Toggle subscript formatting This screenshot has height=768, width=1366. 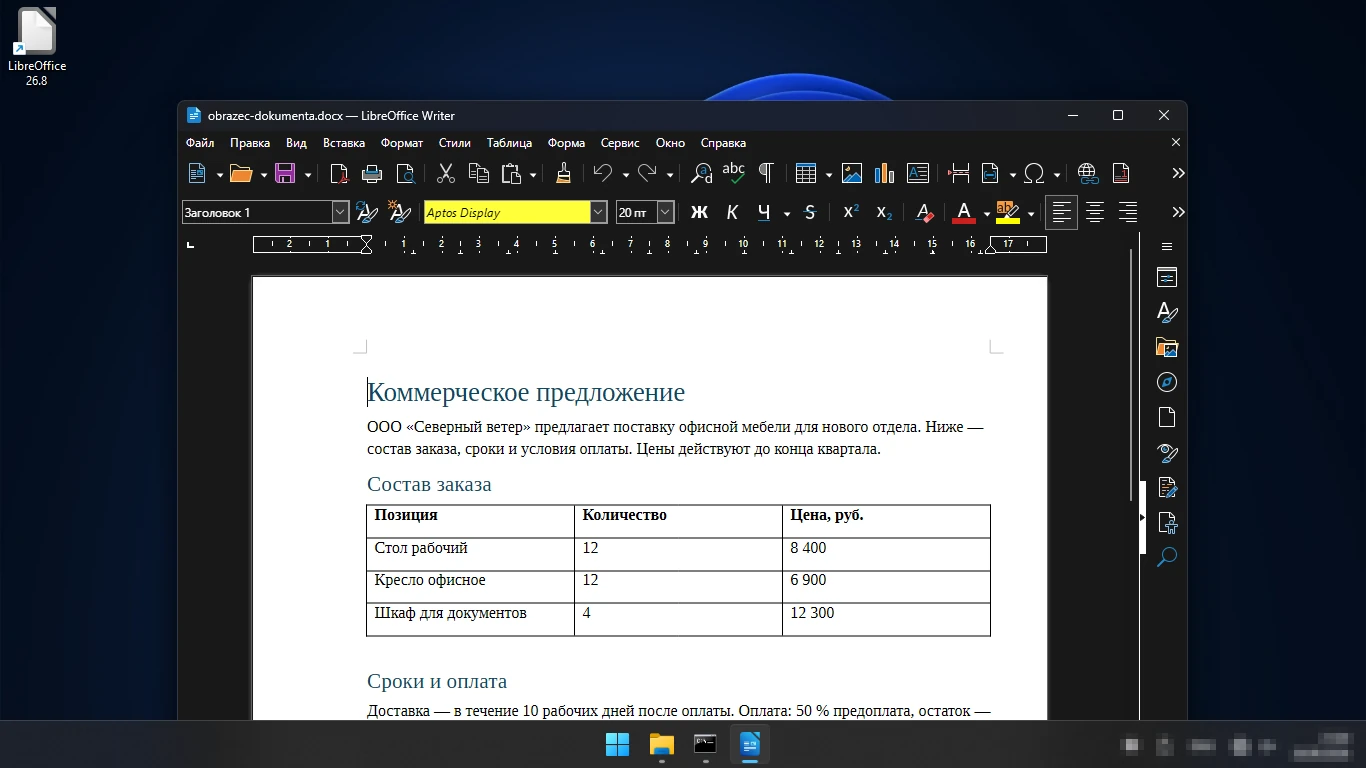click(884, 212)
